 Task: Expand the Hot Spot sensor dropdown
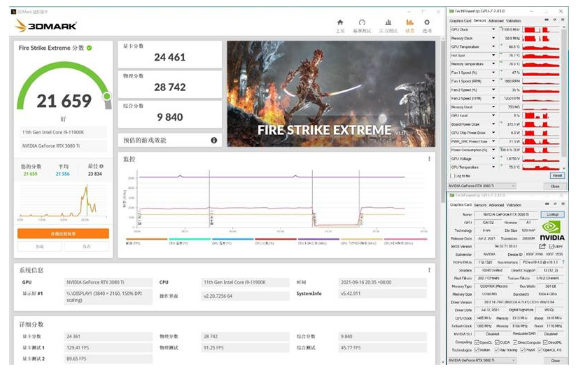[x=493, y=55]
